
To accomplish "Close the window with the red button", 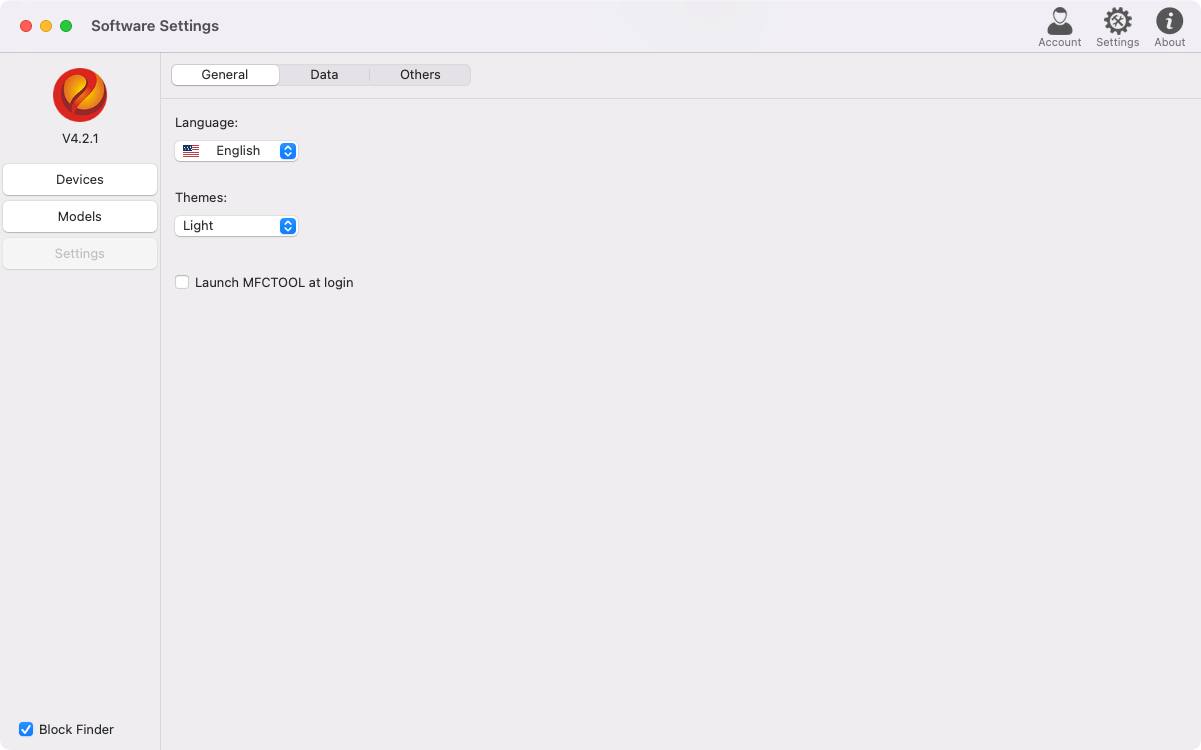I will (x=26, y=26).
